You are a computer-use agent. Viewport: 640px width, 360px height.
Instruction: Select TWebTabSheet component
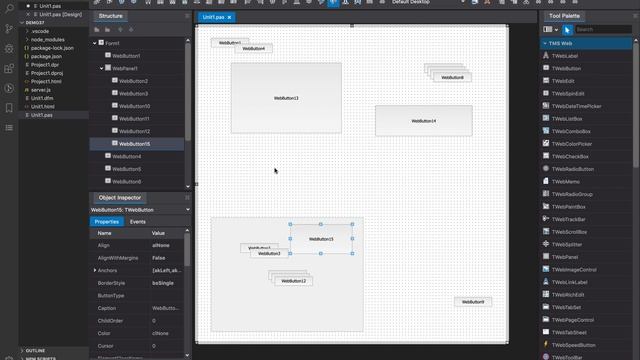point(569,333)
